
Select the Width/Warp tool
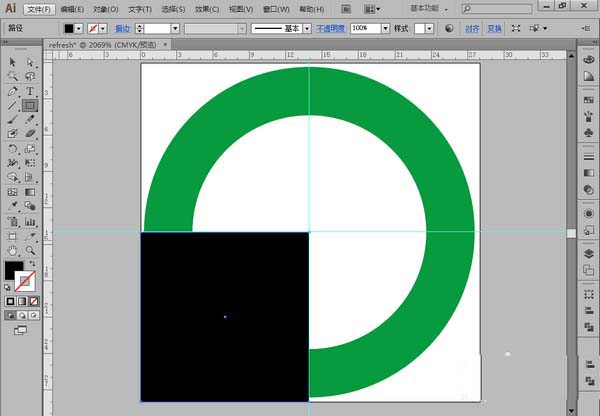12,163
